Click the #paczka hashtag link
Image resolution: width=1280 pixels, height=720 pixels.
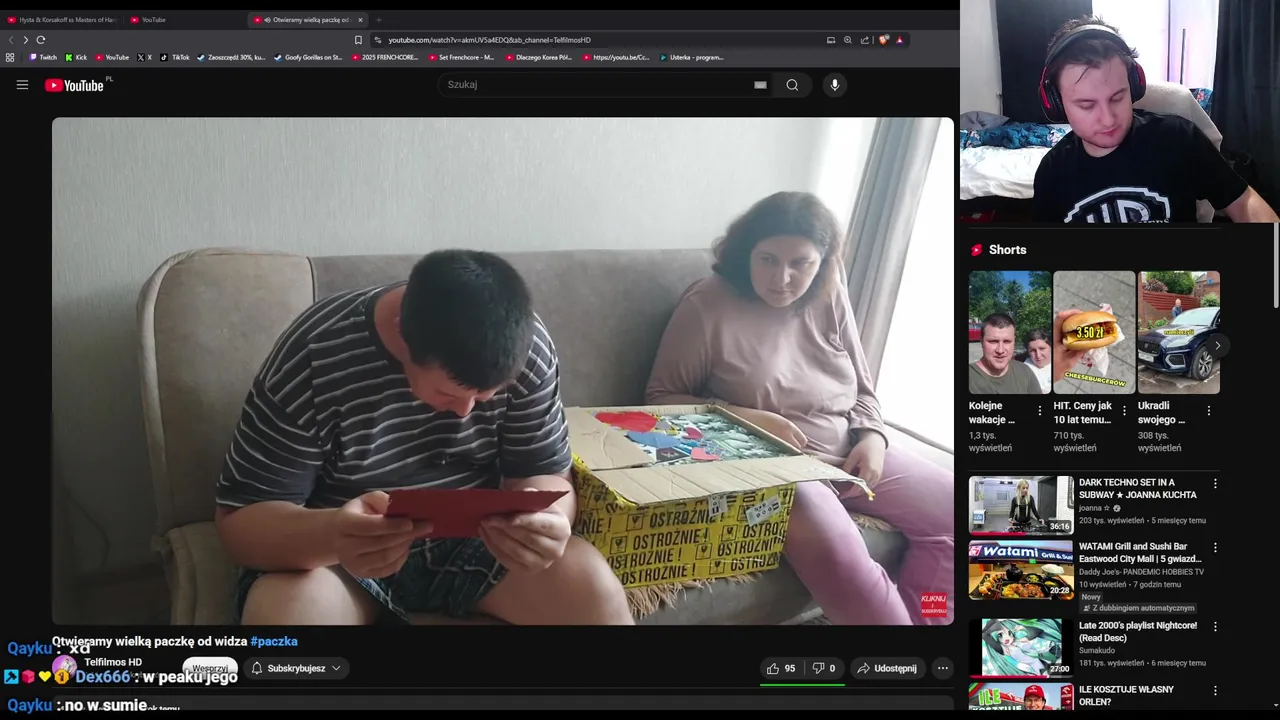tap(274, 641)
